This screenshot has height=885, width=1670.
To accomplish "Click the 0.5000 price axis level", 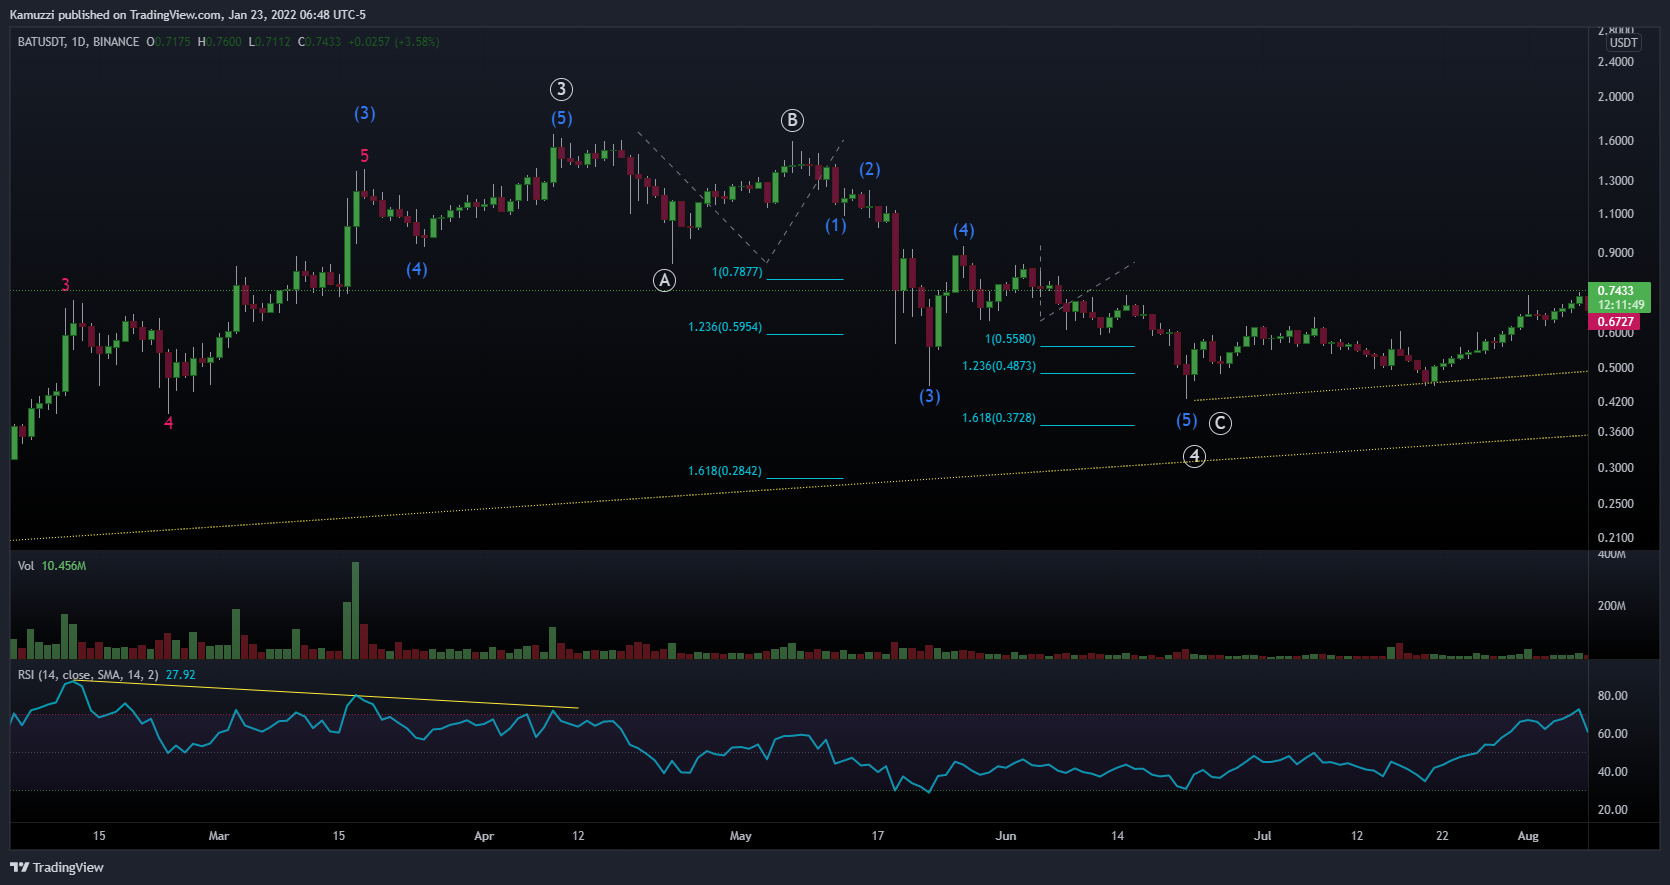I will click(1616, 368).
